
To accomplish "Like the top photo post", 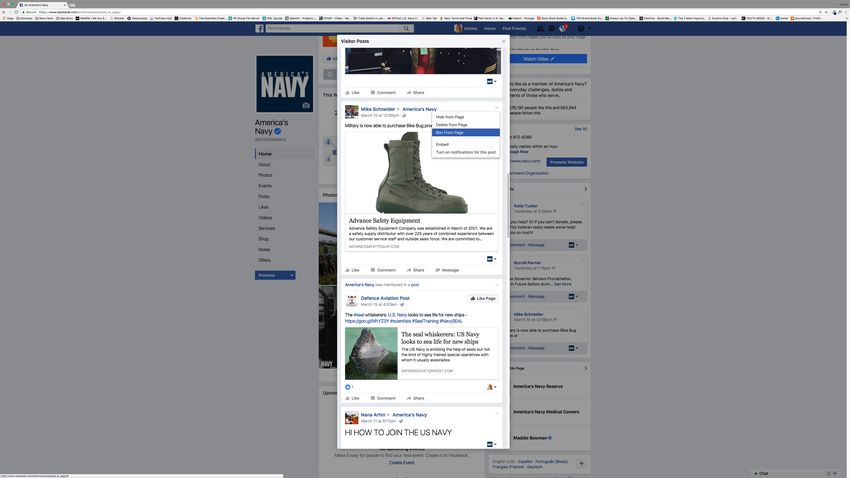I will tap(352, 93).
